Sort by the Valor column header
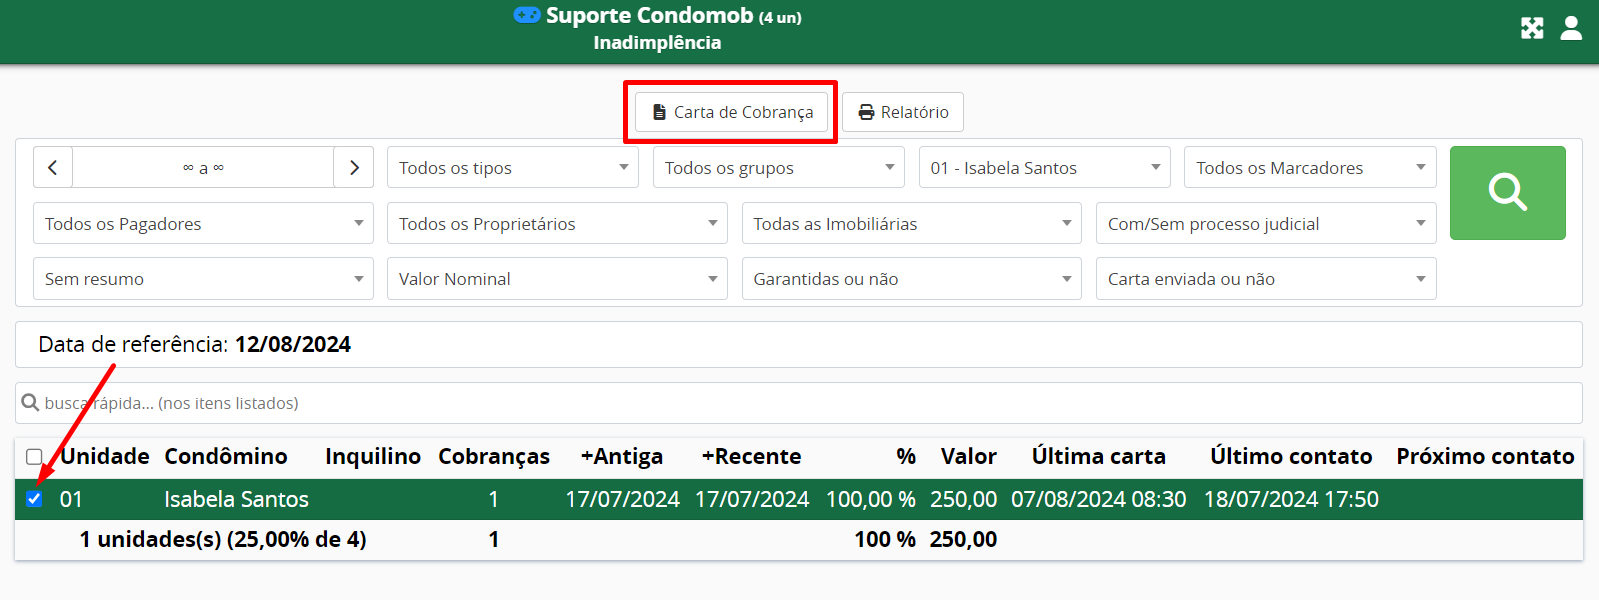This screenshot has height=600, width=1599. pyautogui.click(x=968, y=457)
